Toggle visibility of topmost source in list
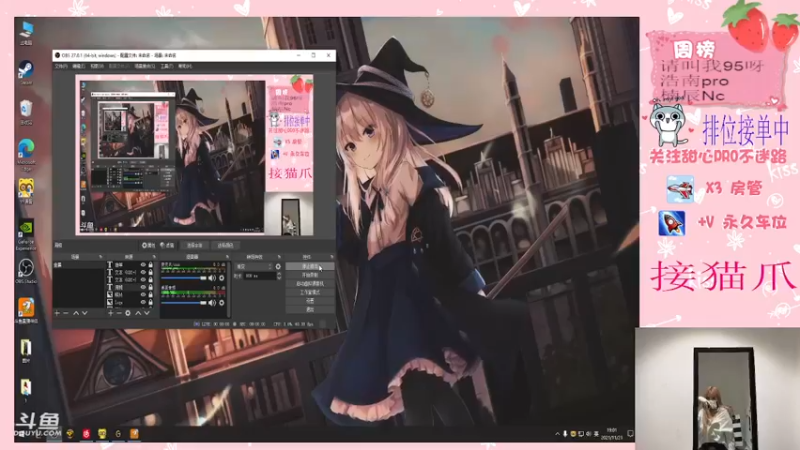The width and height of the screenshot is (800, 450). click(x=143, y=265)
